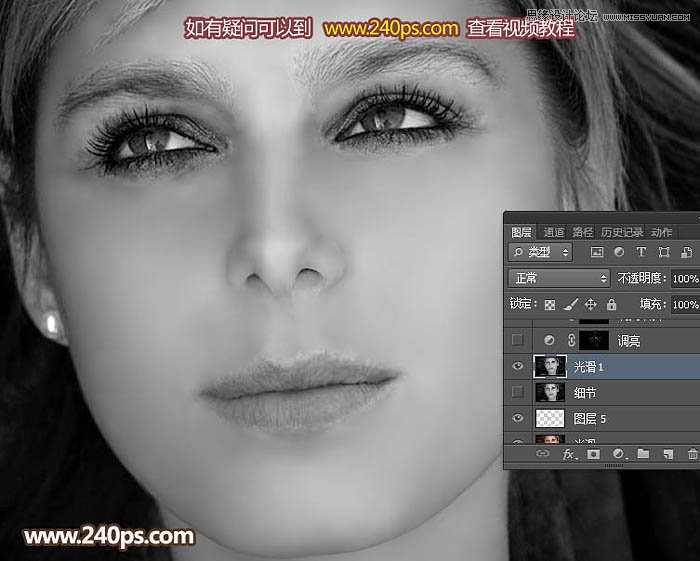Click the 填充 fill value field
This screenshot has height=561, width=700.
[685, 305]
